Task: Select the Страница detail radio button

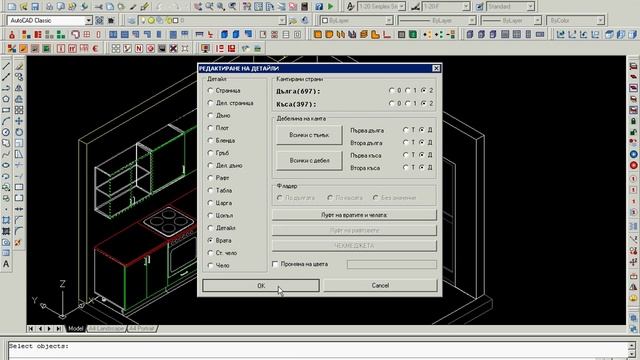Action: click(x=210, y=90)
